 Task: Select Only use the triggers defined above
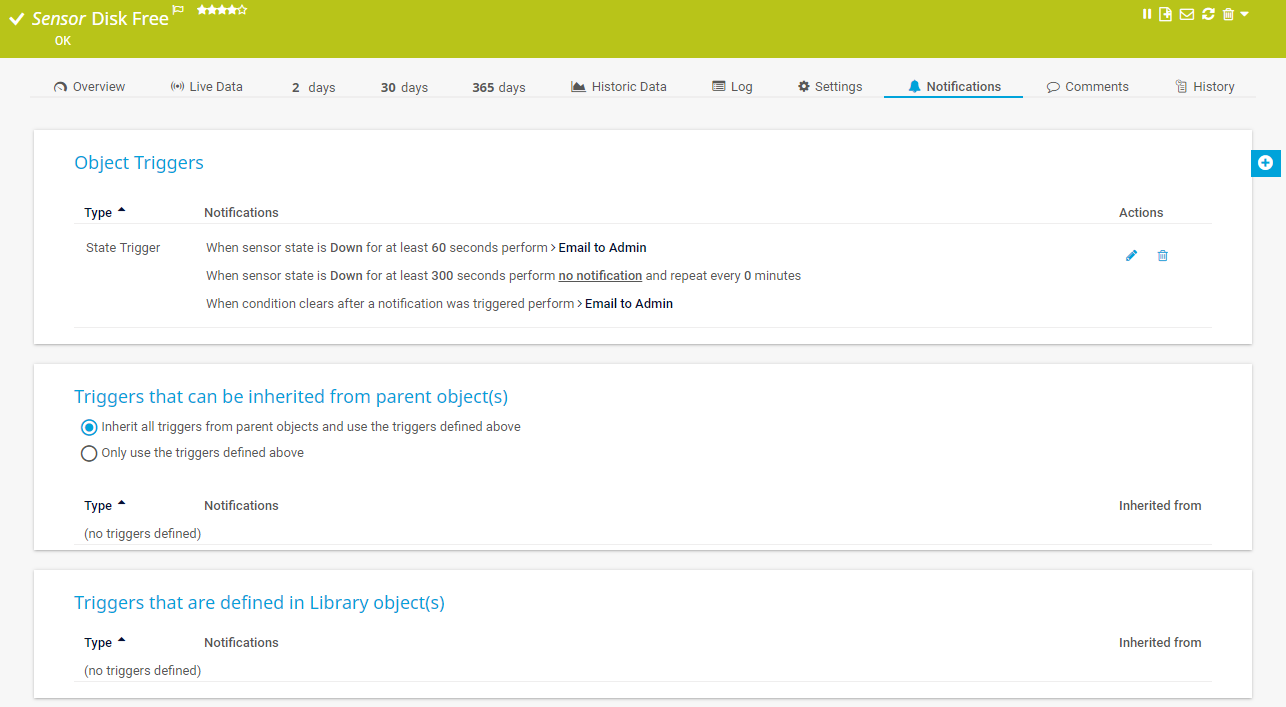(89, 453)
